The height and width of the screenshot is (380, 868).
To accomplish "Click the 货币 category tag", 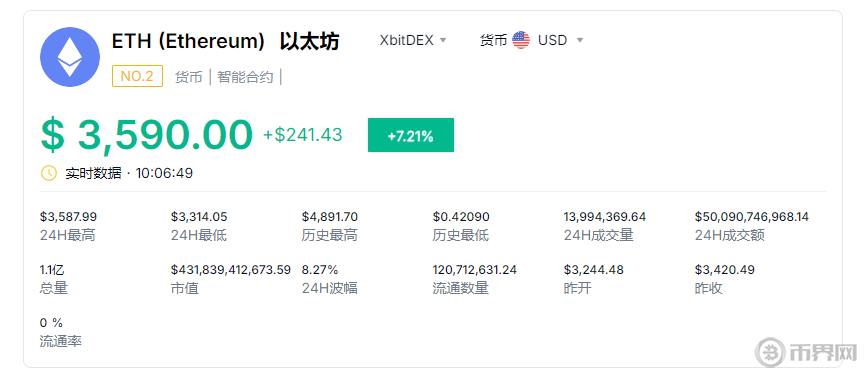I will tap(188, 77).
